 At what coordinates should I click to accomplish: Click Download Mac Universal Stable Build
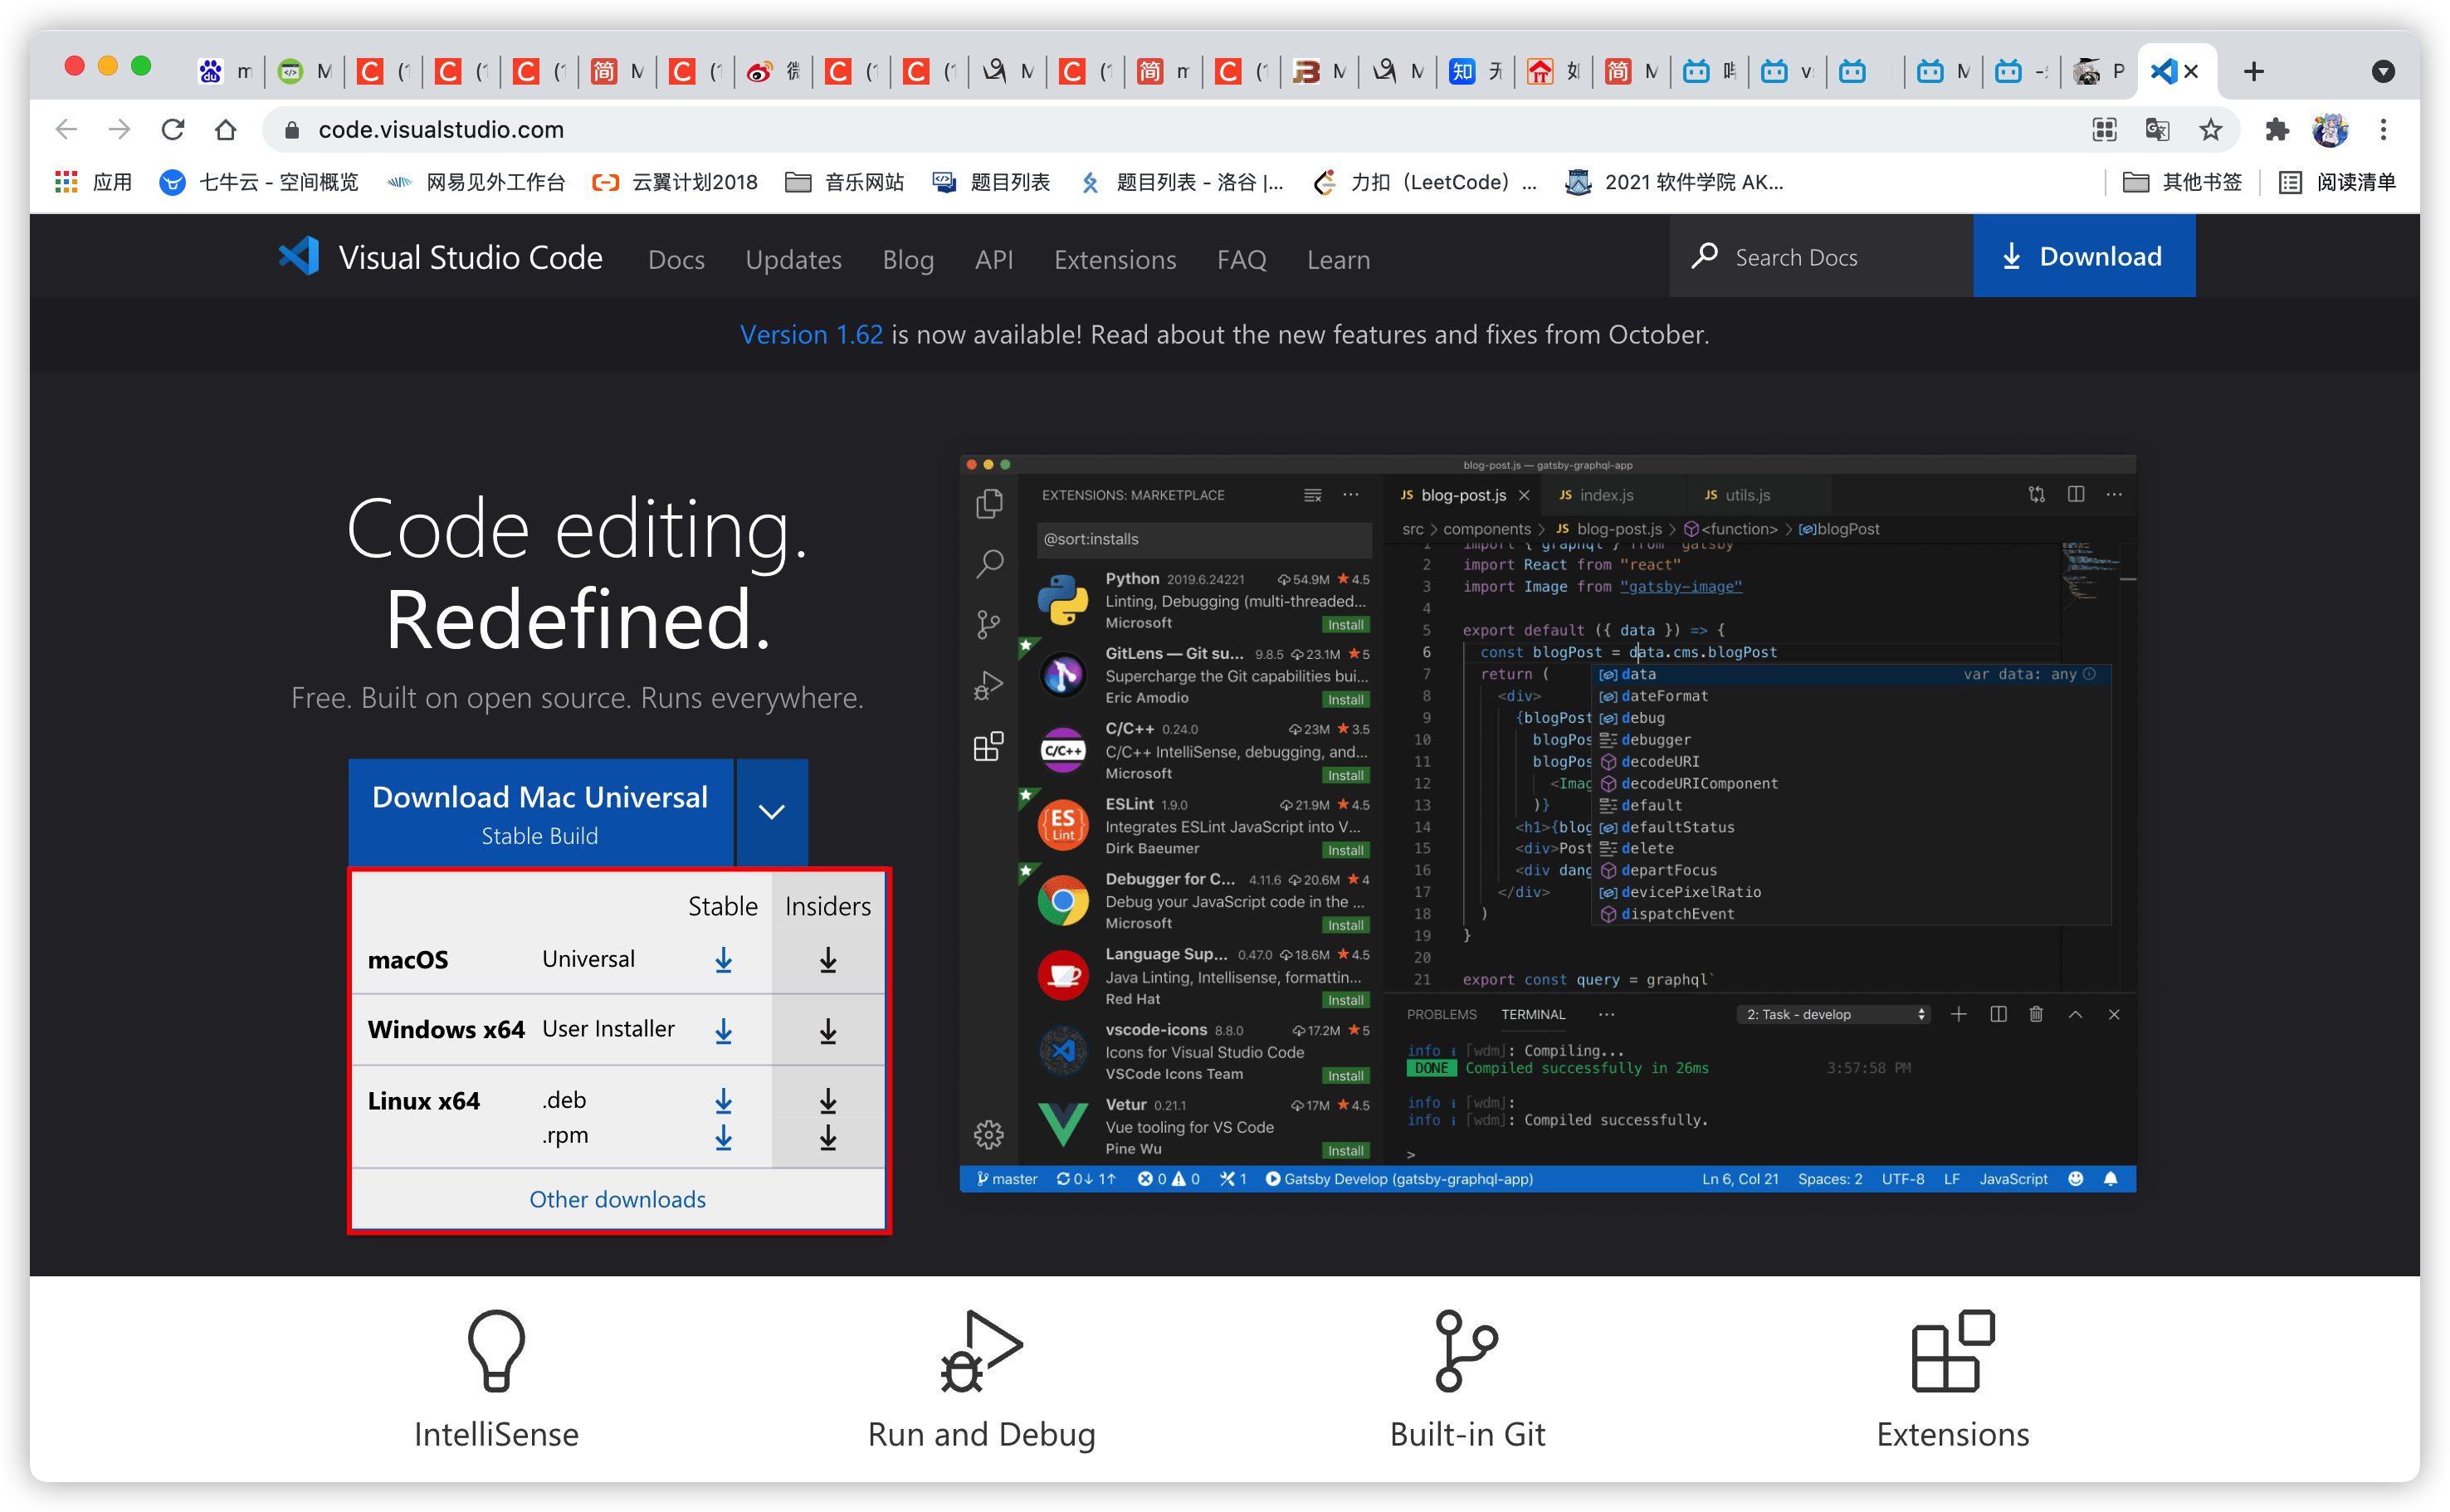click(x=540, y=812)
